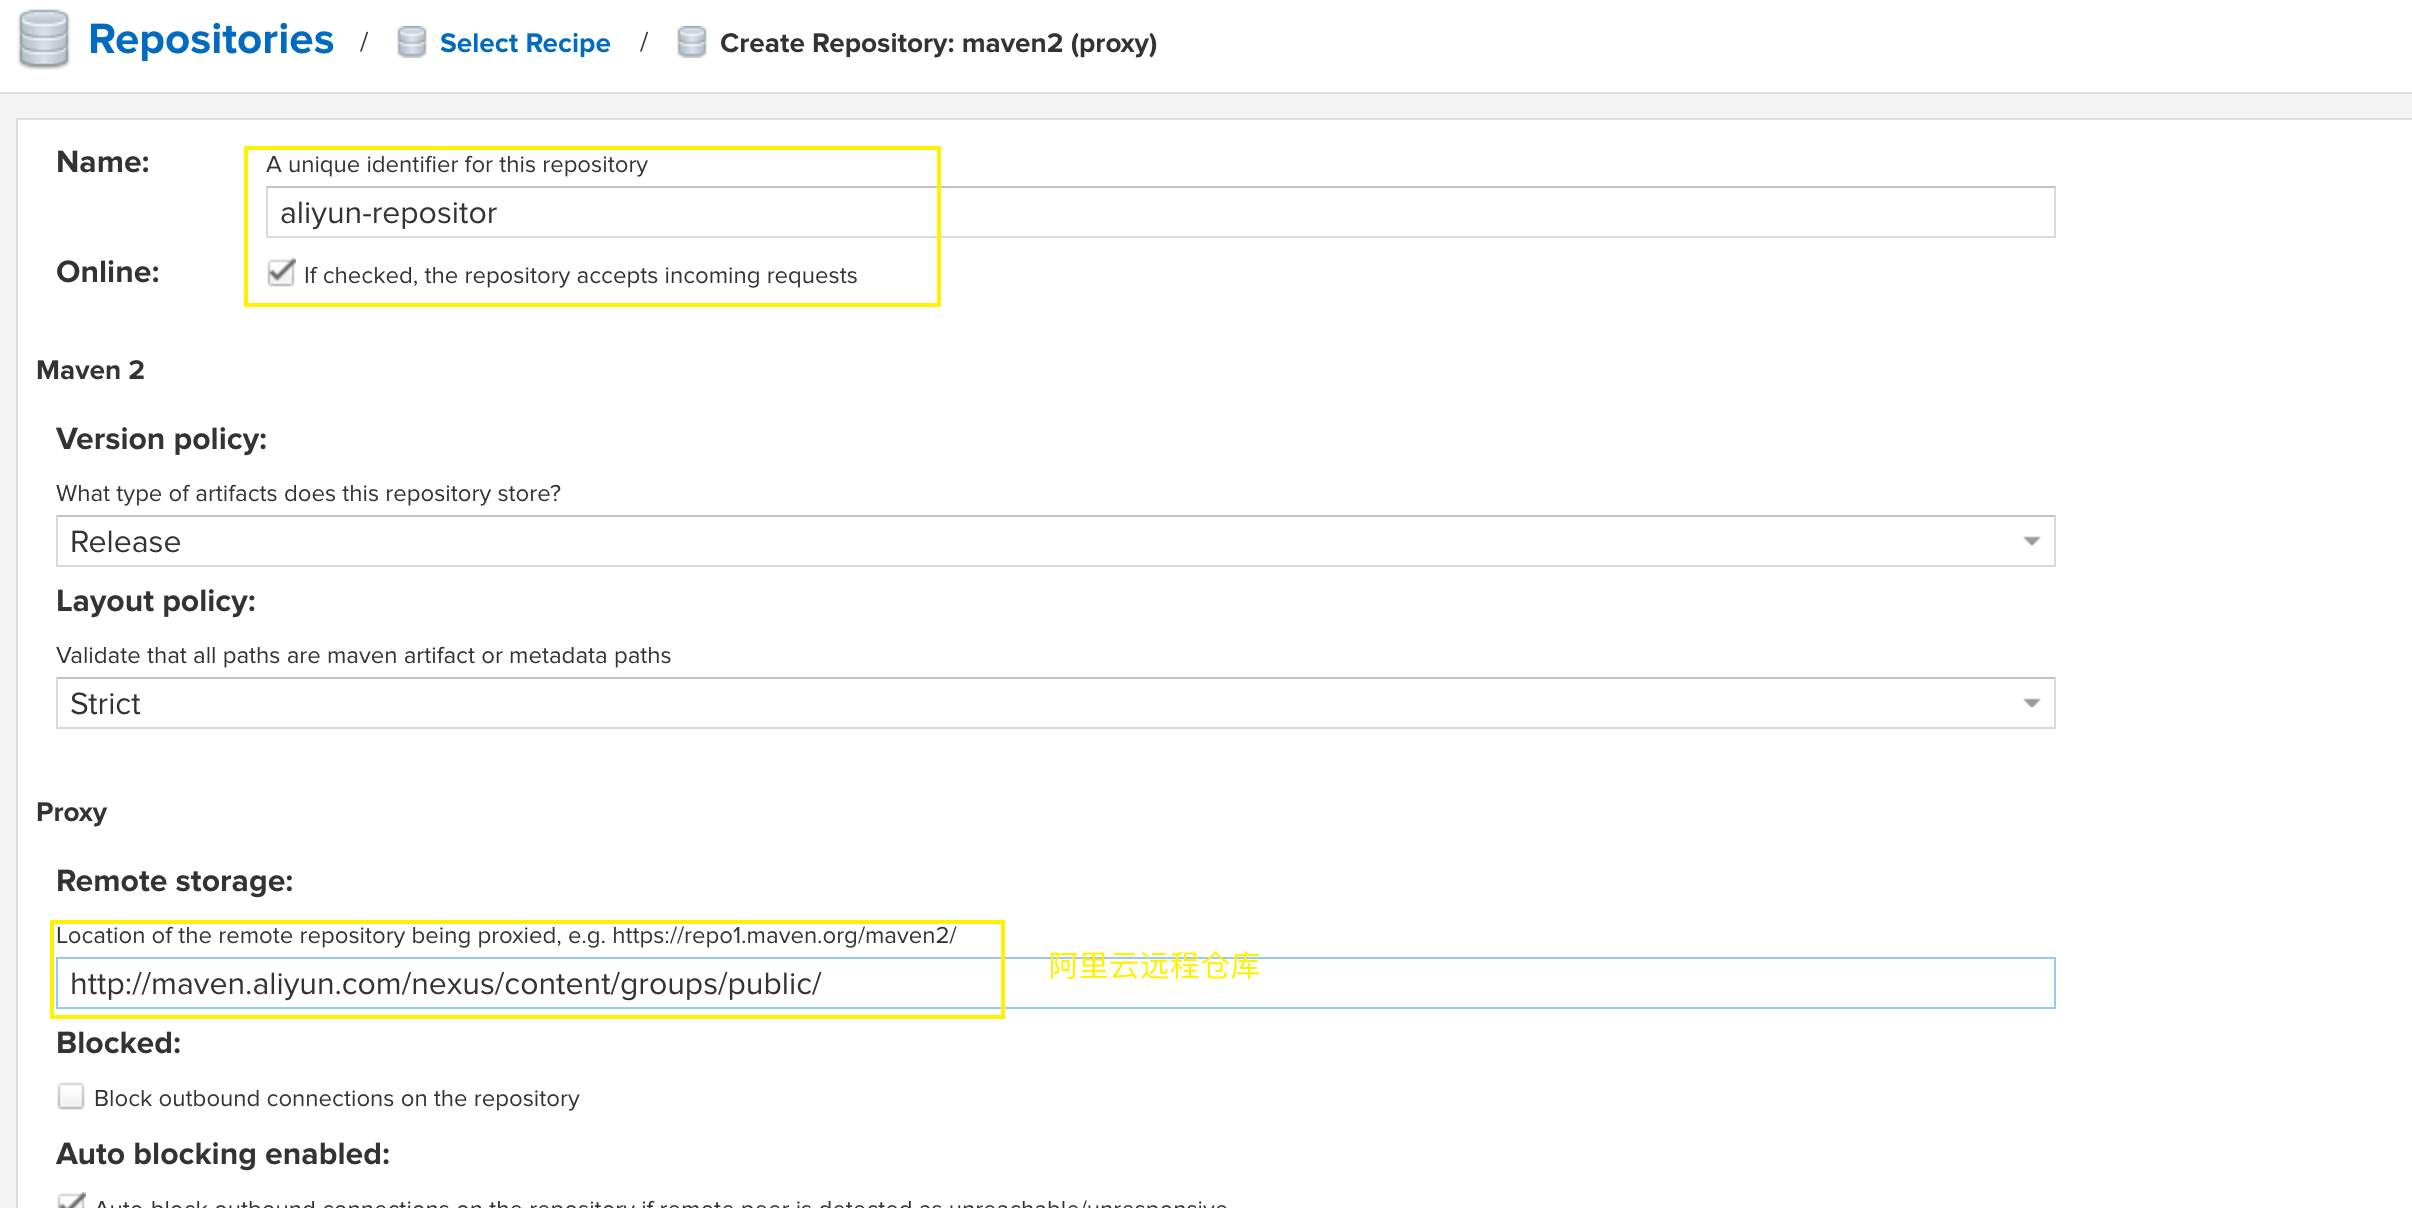This screenshot has height=1208, width=2412.
Task: Click 'Block outbound connections on the repository' text
Action: click(x=336, y=1098)
